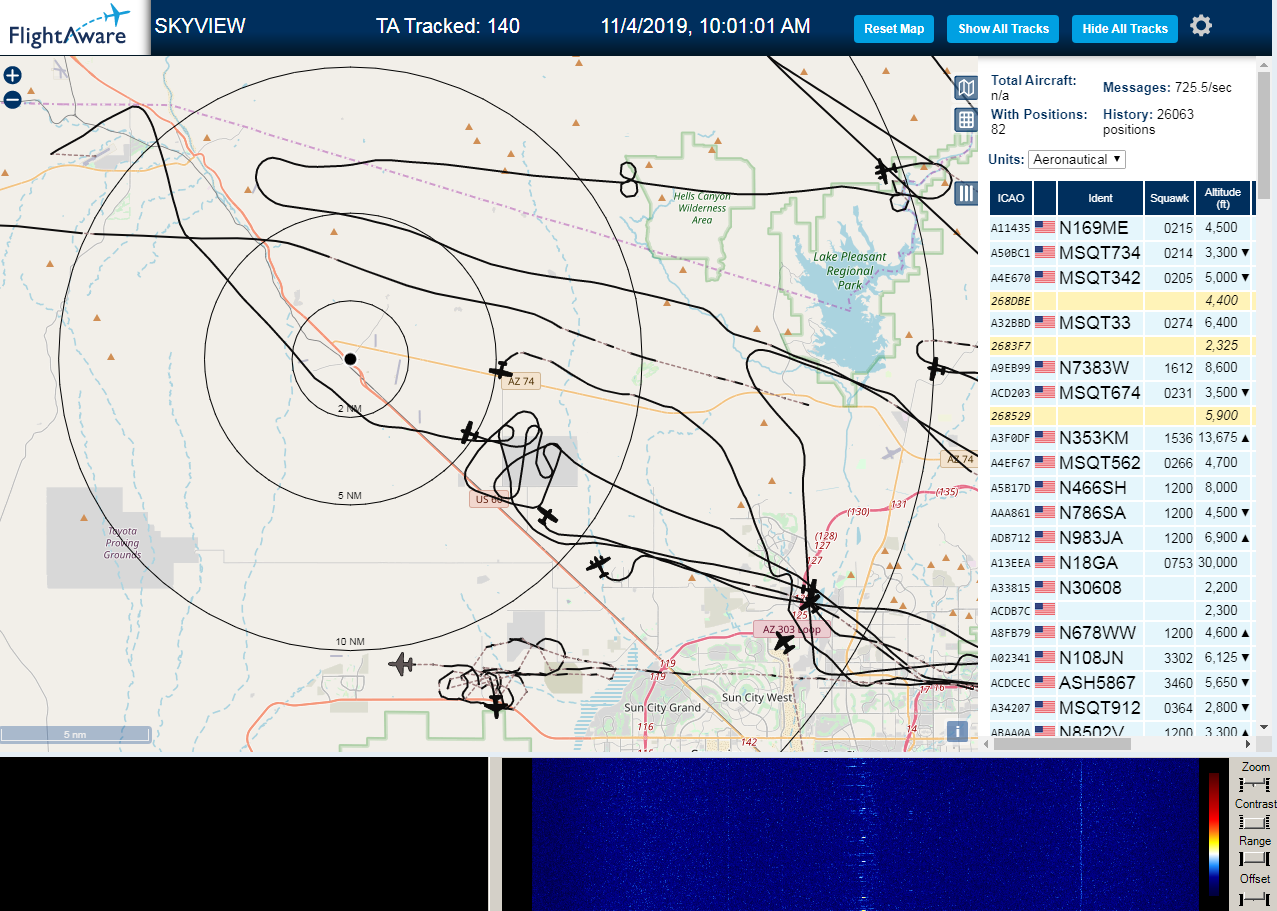Click Hide All Tracks button
Image resolution: width=1277 pixels, height=911 pixels.
pos(1125,29)
